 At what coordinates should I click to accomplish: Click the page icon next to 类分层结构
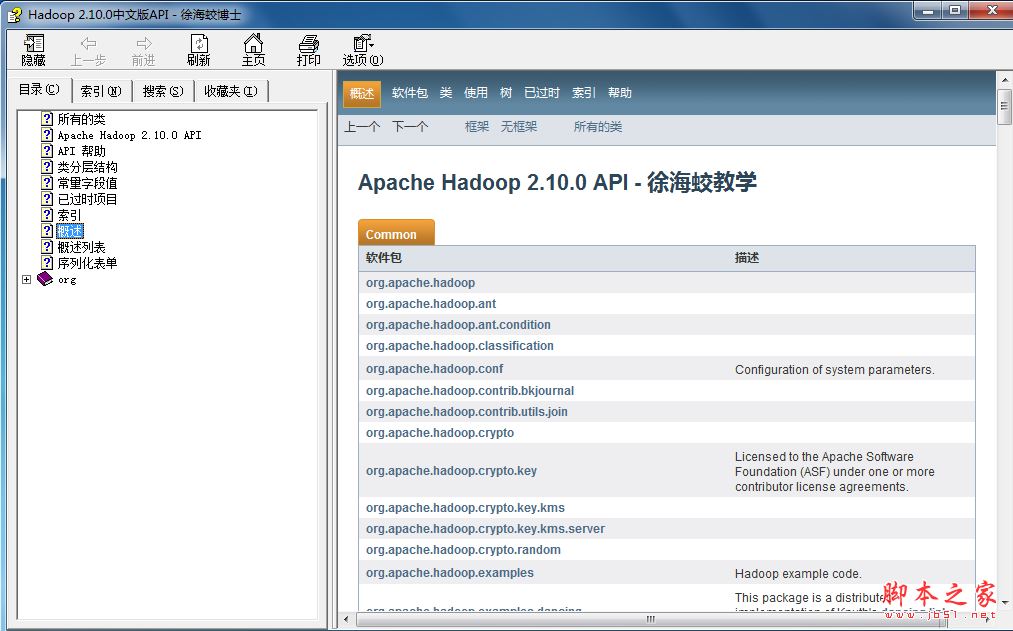[x=47, y=167]
